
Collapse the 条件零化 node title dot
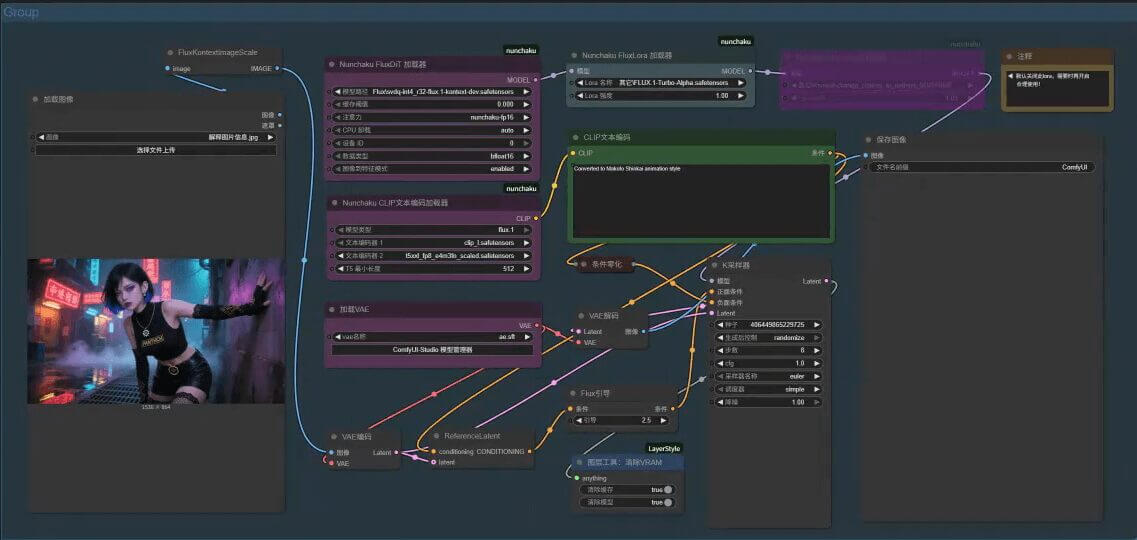click(x=584, y=265)
